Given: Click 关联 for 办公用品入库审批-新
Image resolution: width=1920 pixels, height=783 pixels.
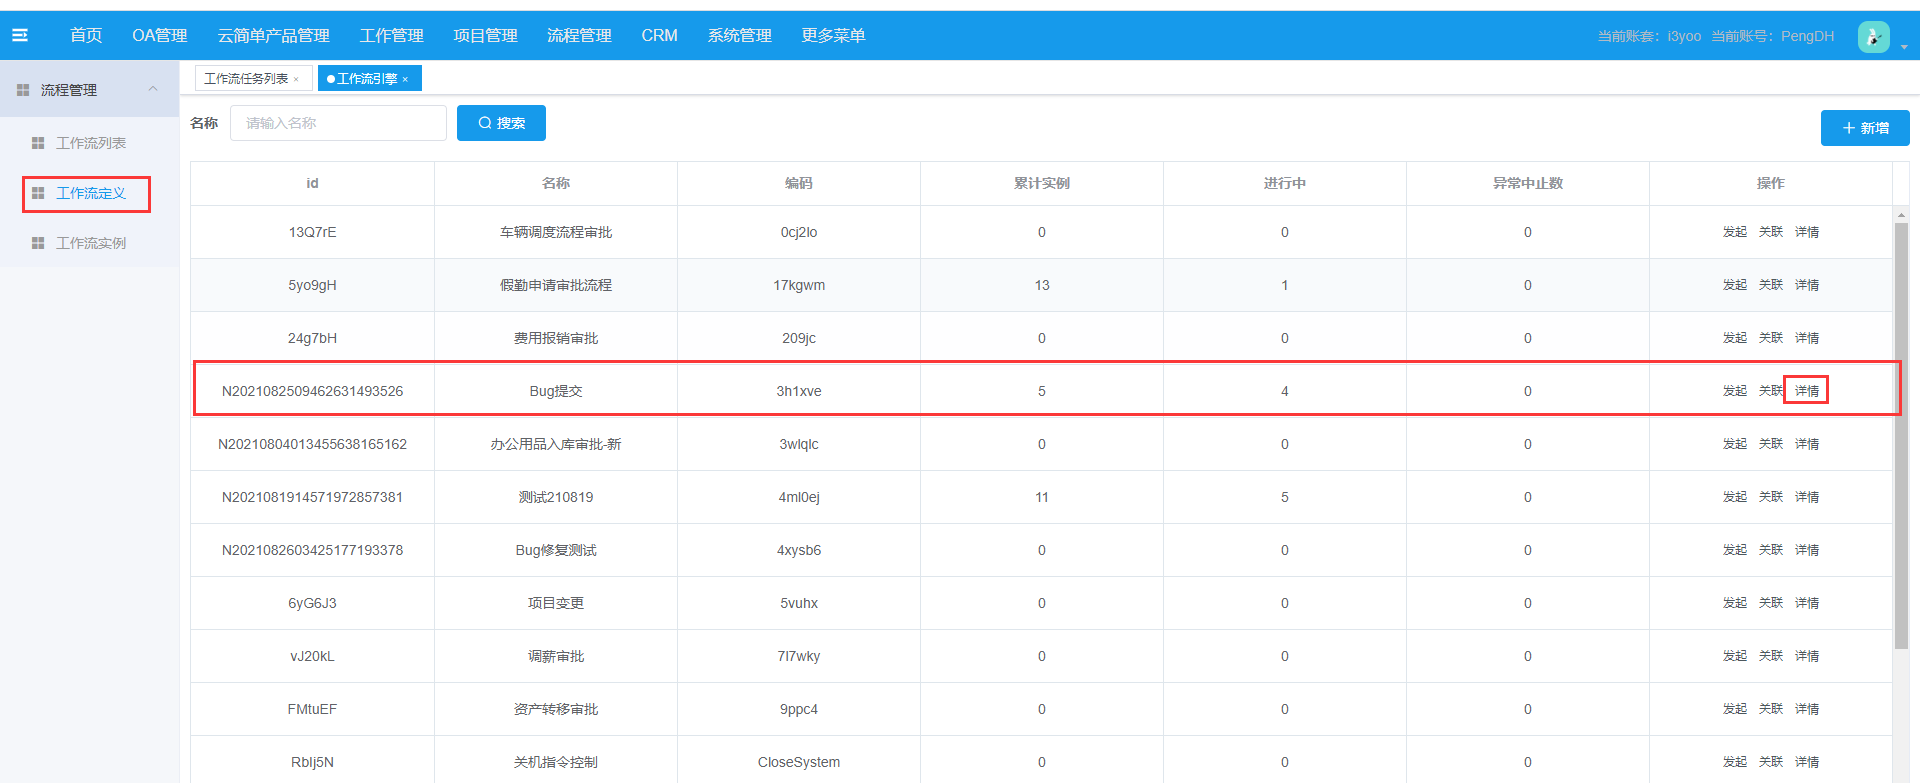Looking at the screenshot, I should (1771, 444).
